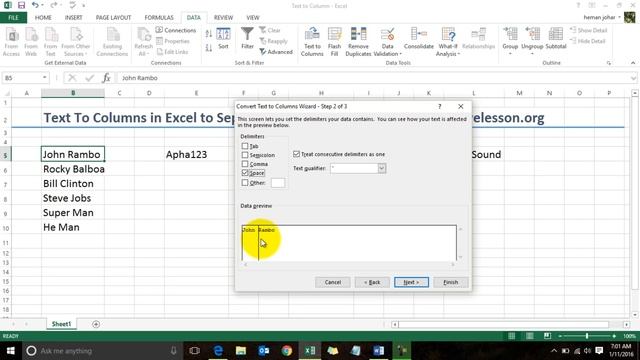Open the Text qualifier dropdown
This screenshot has width=640, height=360.
point(382,168)
